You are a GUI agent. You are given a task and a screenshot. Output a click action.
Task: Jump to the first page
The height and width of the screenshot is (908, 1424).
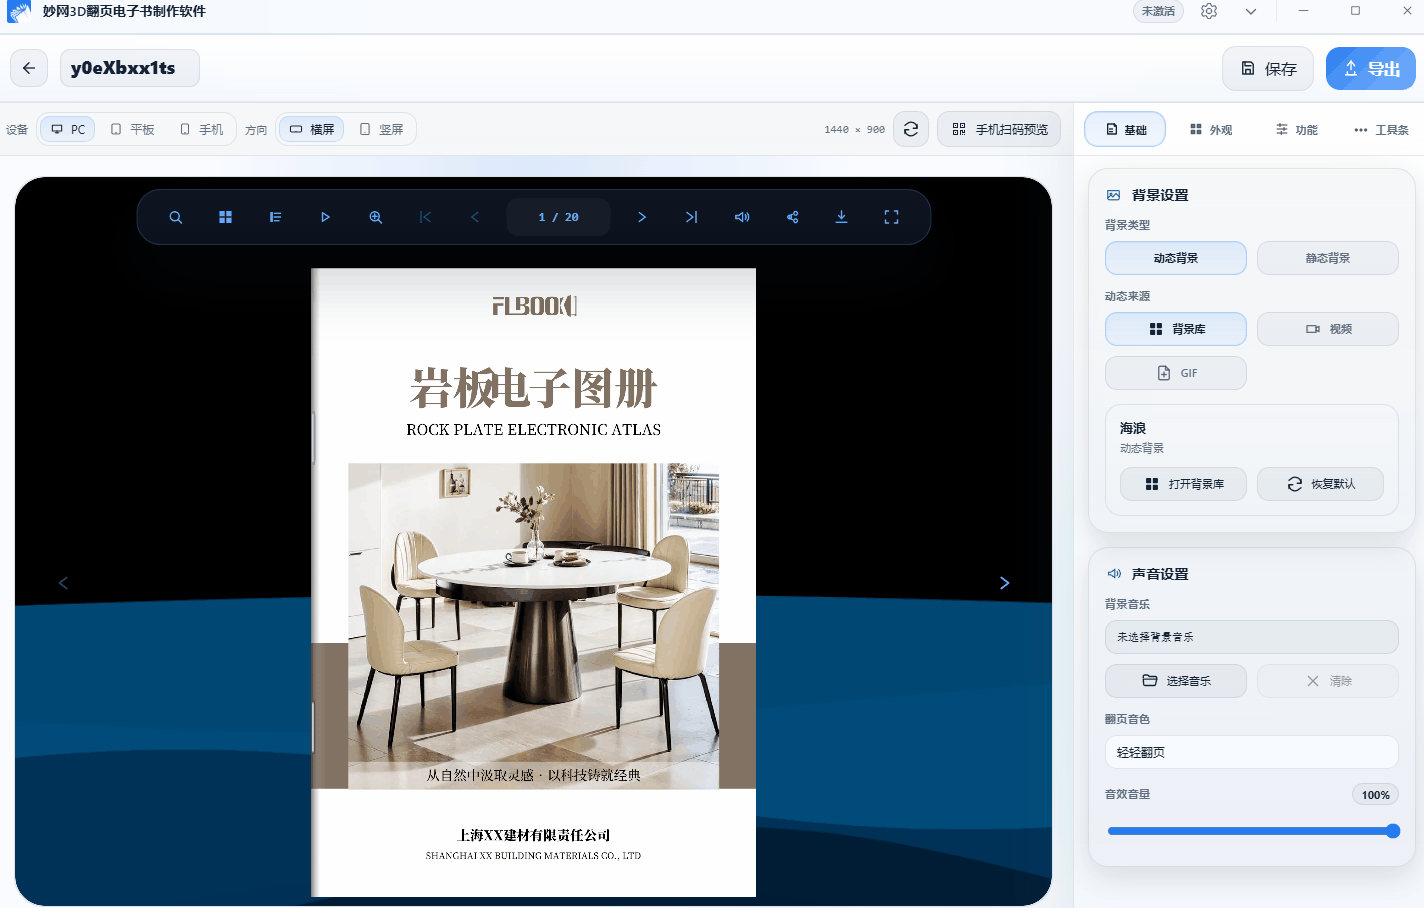tap(425, 217)
